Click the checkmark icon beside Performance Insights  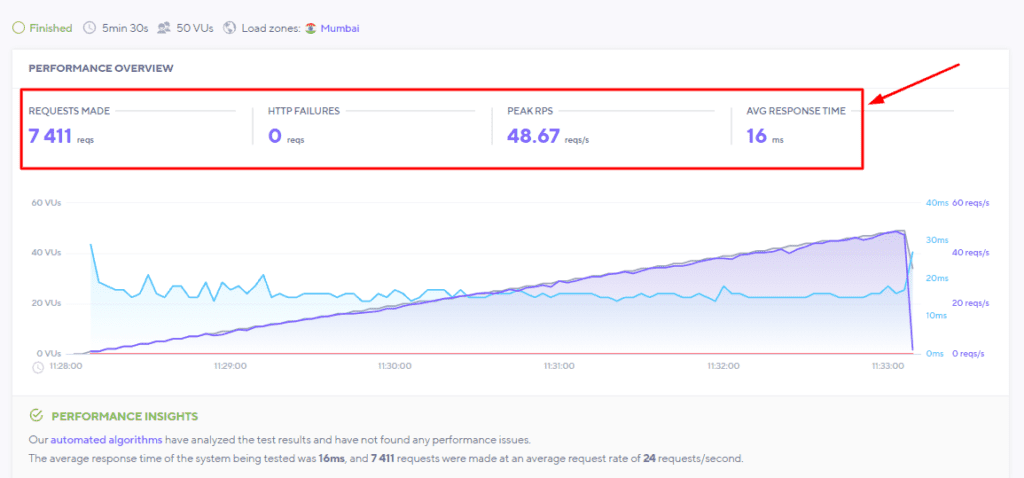[x=37, y=416]
